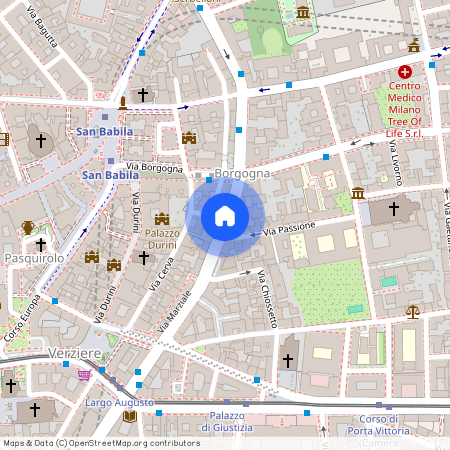Select the dotted green garden south of Via Passione

coord(331,292)
